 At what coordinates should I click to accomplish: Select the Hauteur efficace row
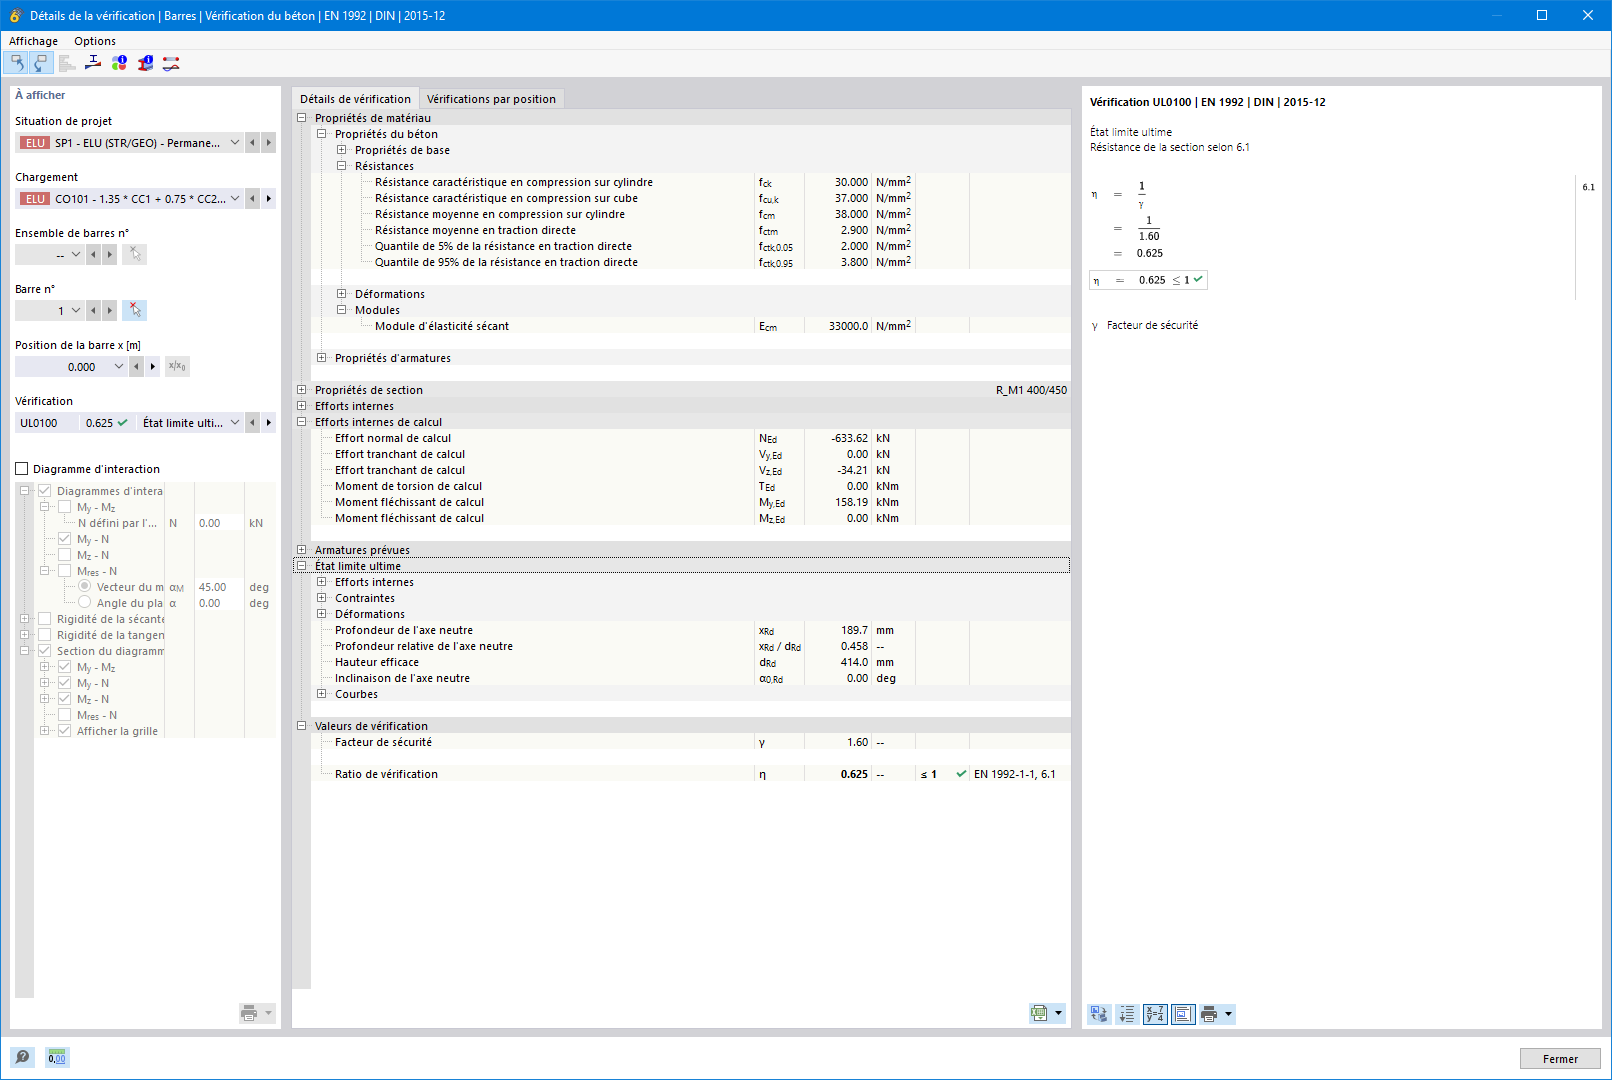coord(690,662)
